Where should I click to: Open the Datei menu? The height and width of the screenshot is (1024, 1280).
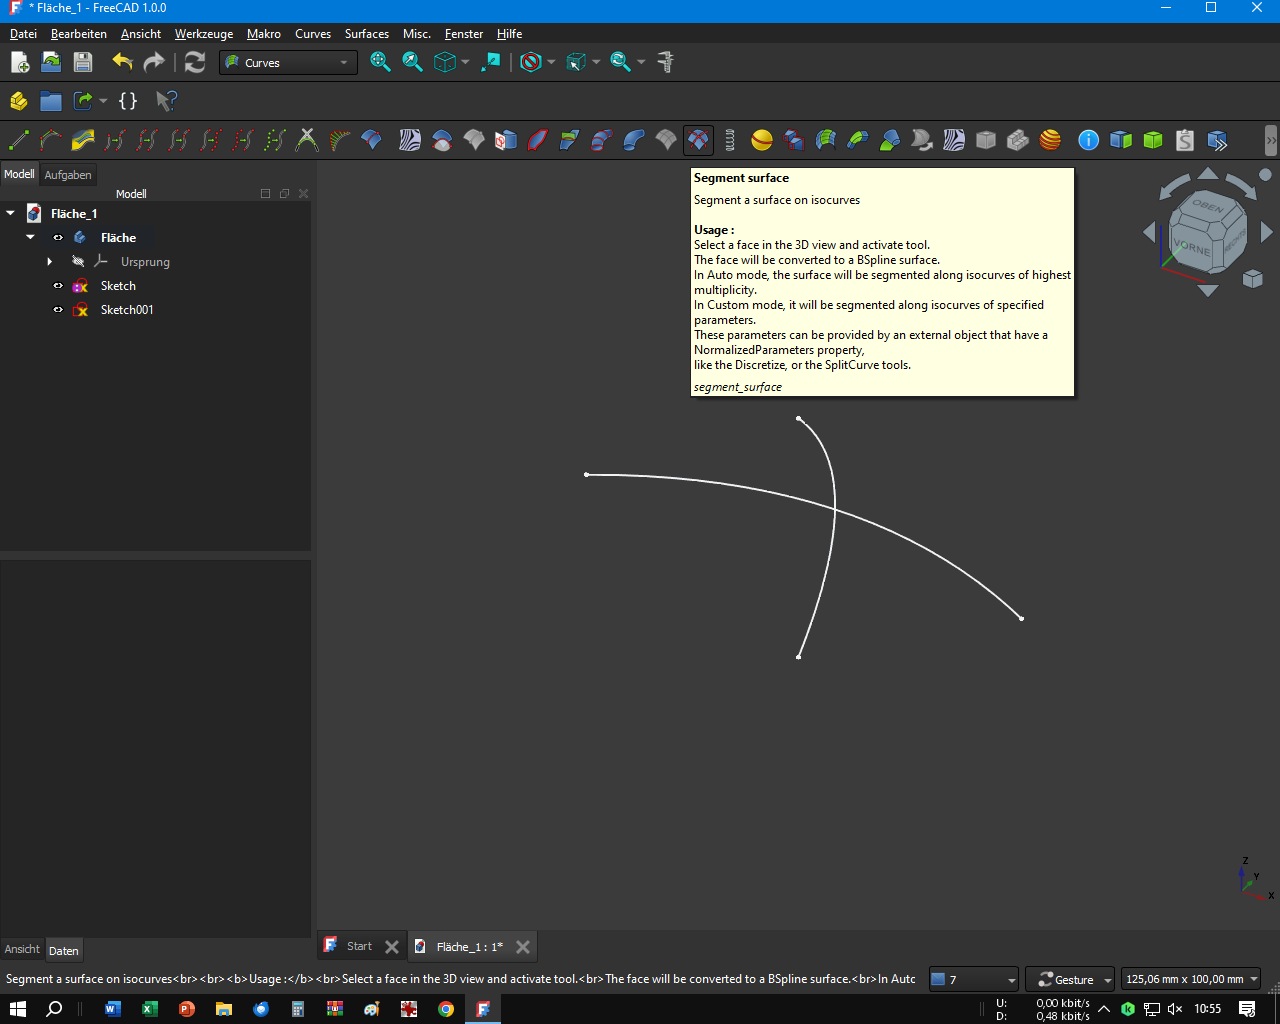coord(23,33)
